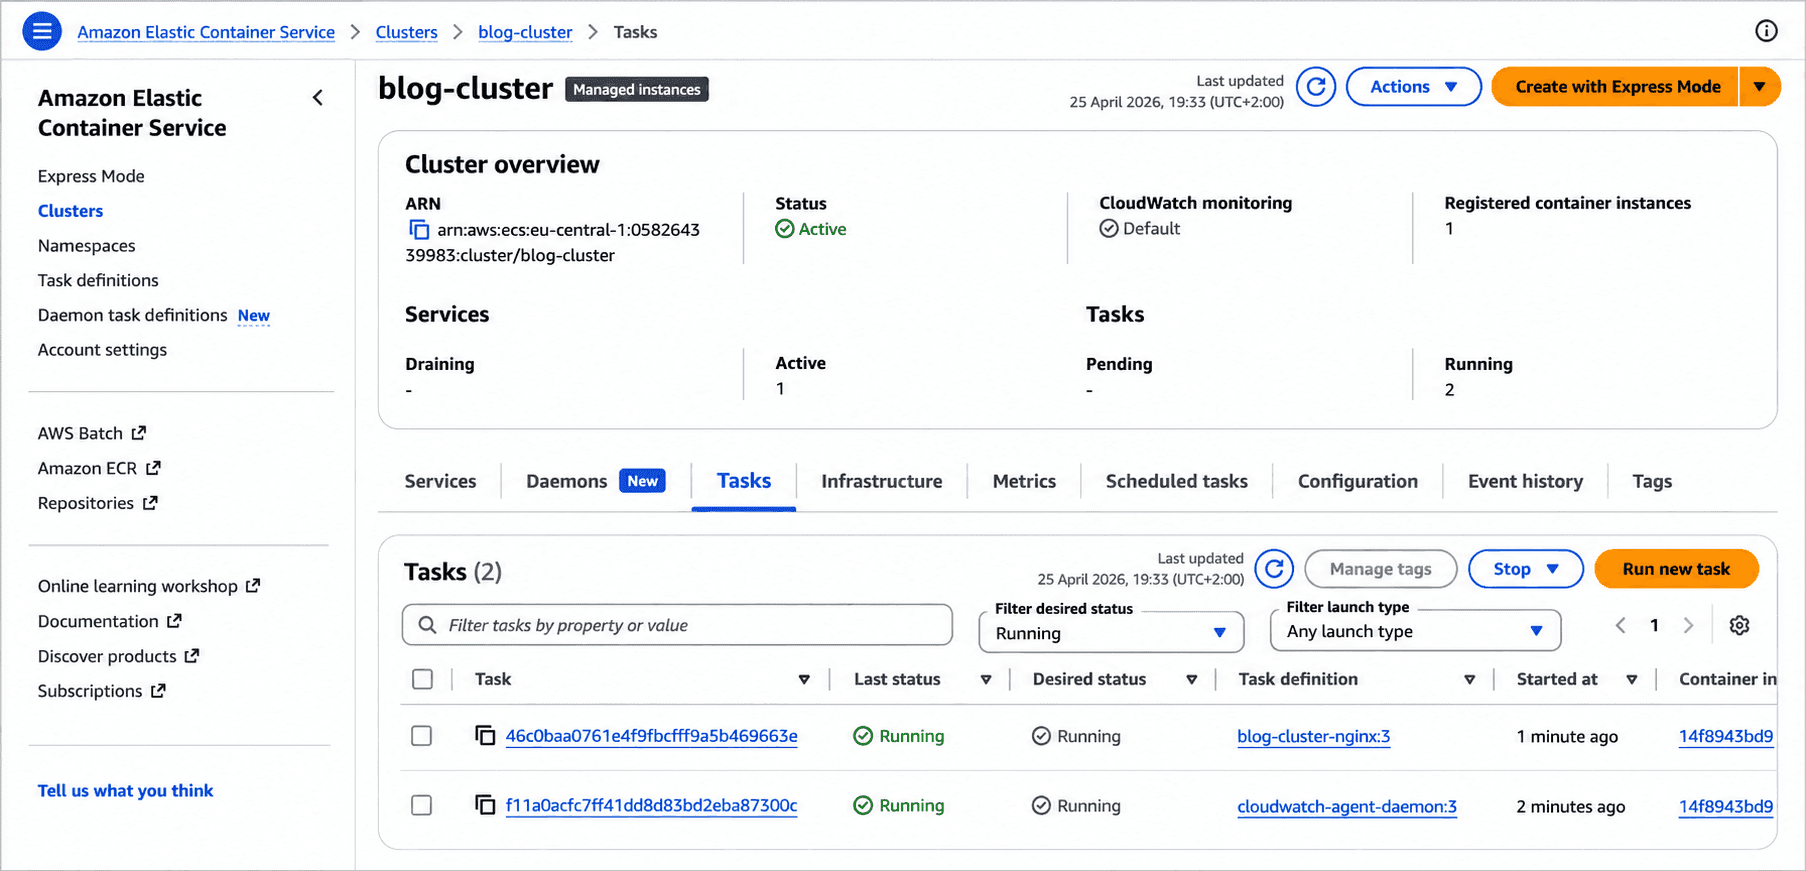The image size is (1806, 871).
Task: Click the Run new task button
Action: point(1676,569)
